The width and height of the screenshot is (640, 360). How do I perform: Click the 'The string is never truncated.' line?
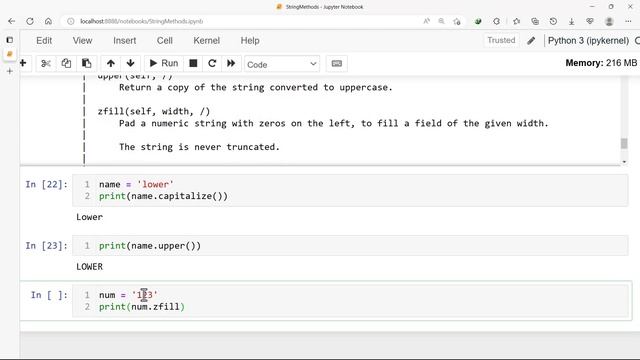pyautogui.click(x=199, y=147)
